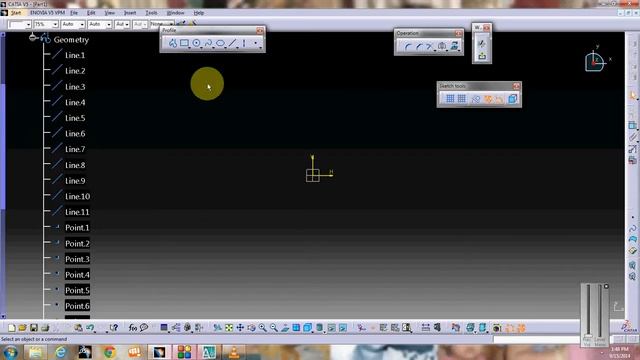Viewport: 640px width, 360px height.
Task: Click the Pan icon in view toolbar
Action: tap(240, 328)
